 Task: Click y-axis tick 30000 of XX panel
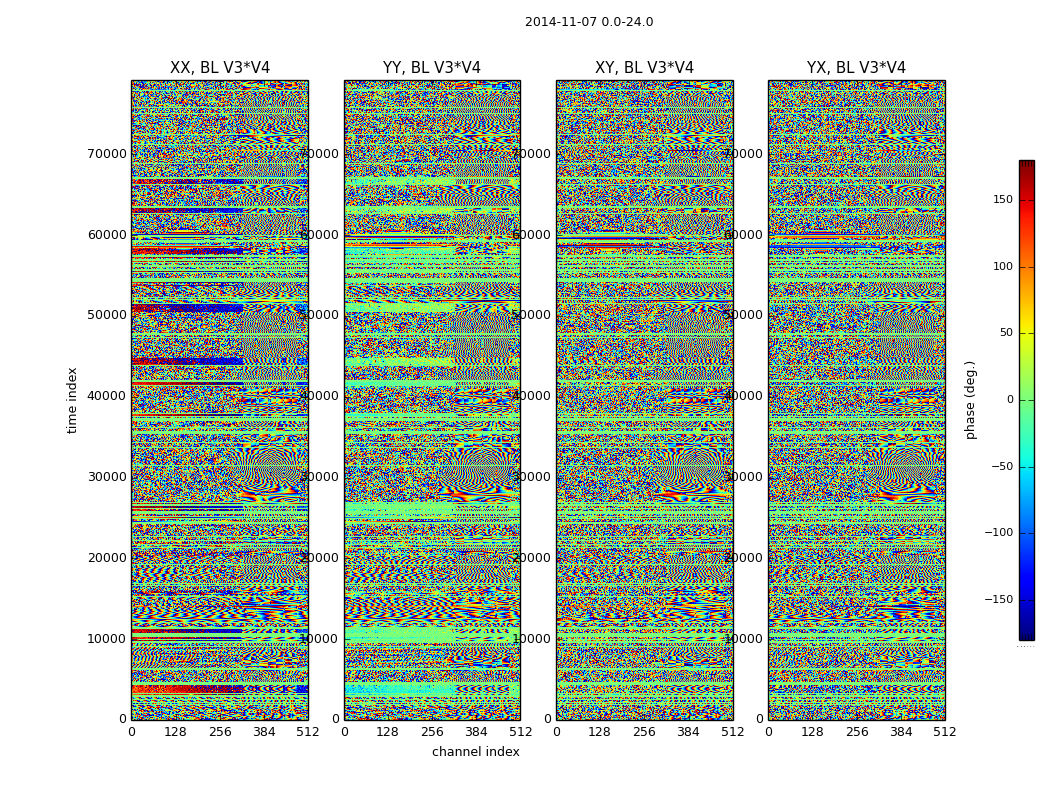[106, 477]
